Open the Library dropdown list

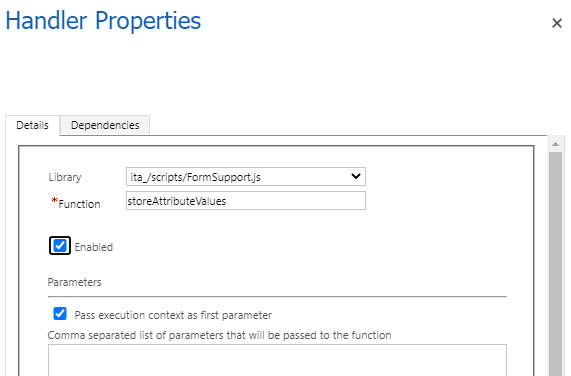[x=246, y=177]
